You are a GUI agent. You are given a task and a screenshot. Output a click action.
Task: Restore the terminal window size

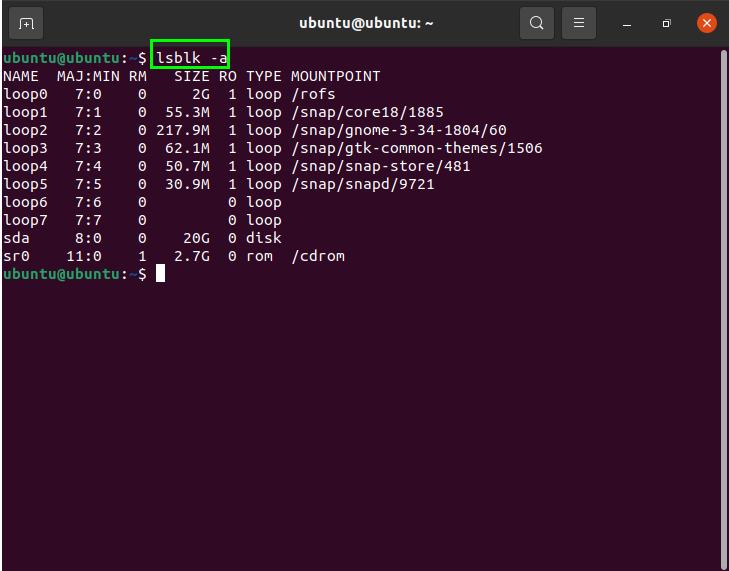coord(666,22)
